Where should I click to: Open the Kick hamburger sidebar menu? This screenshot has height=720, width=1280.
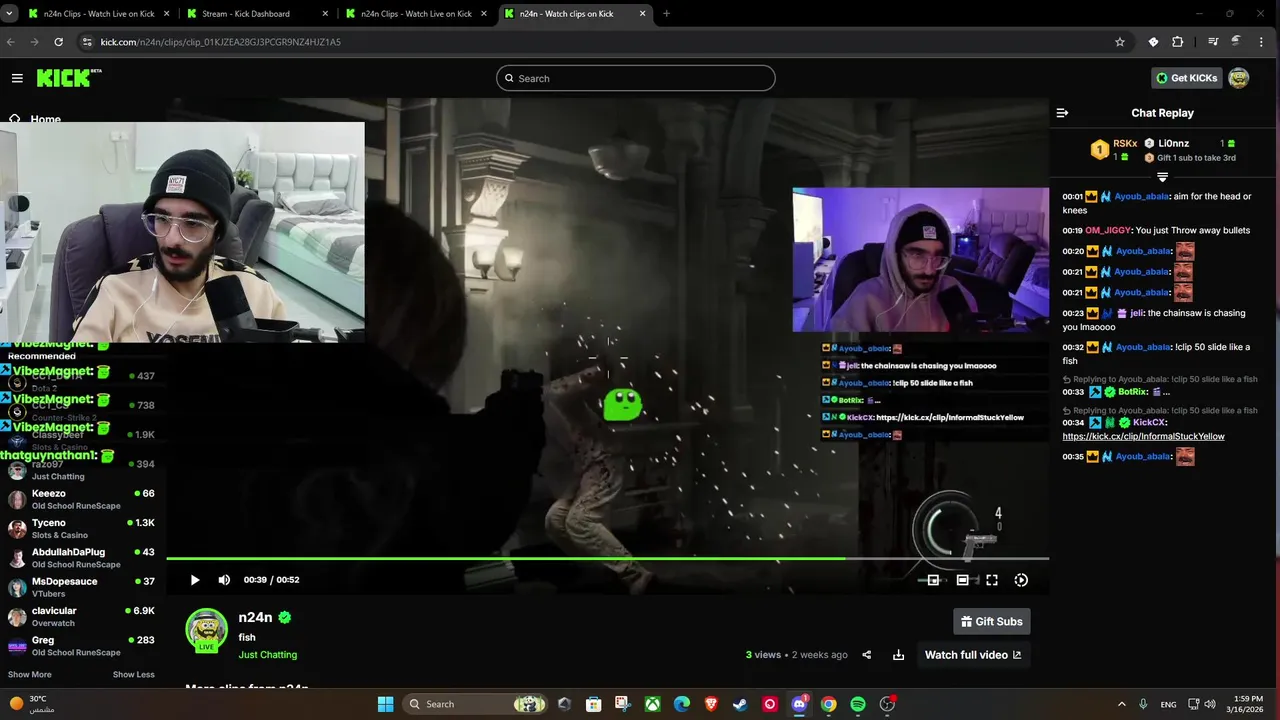(17, 78)
